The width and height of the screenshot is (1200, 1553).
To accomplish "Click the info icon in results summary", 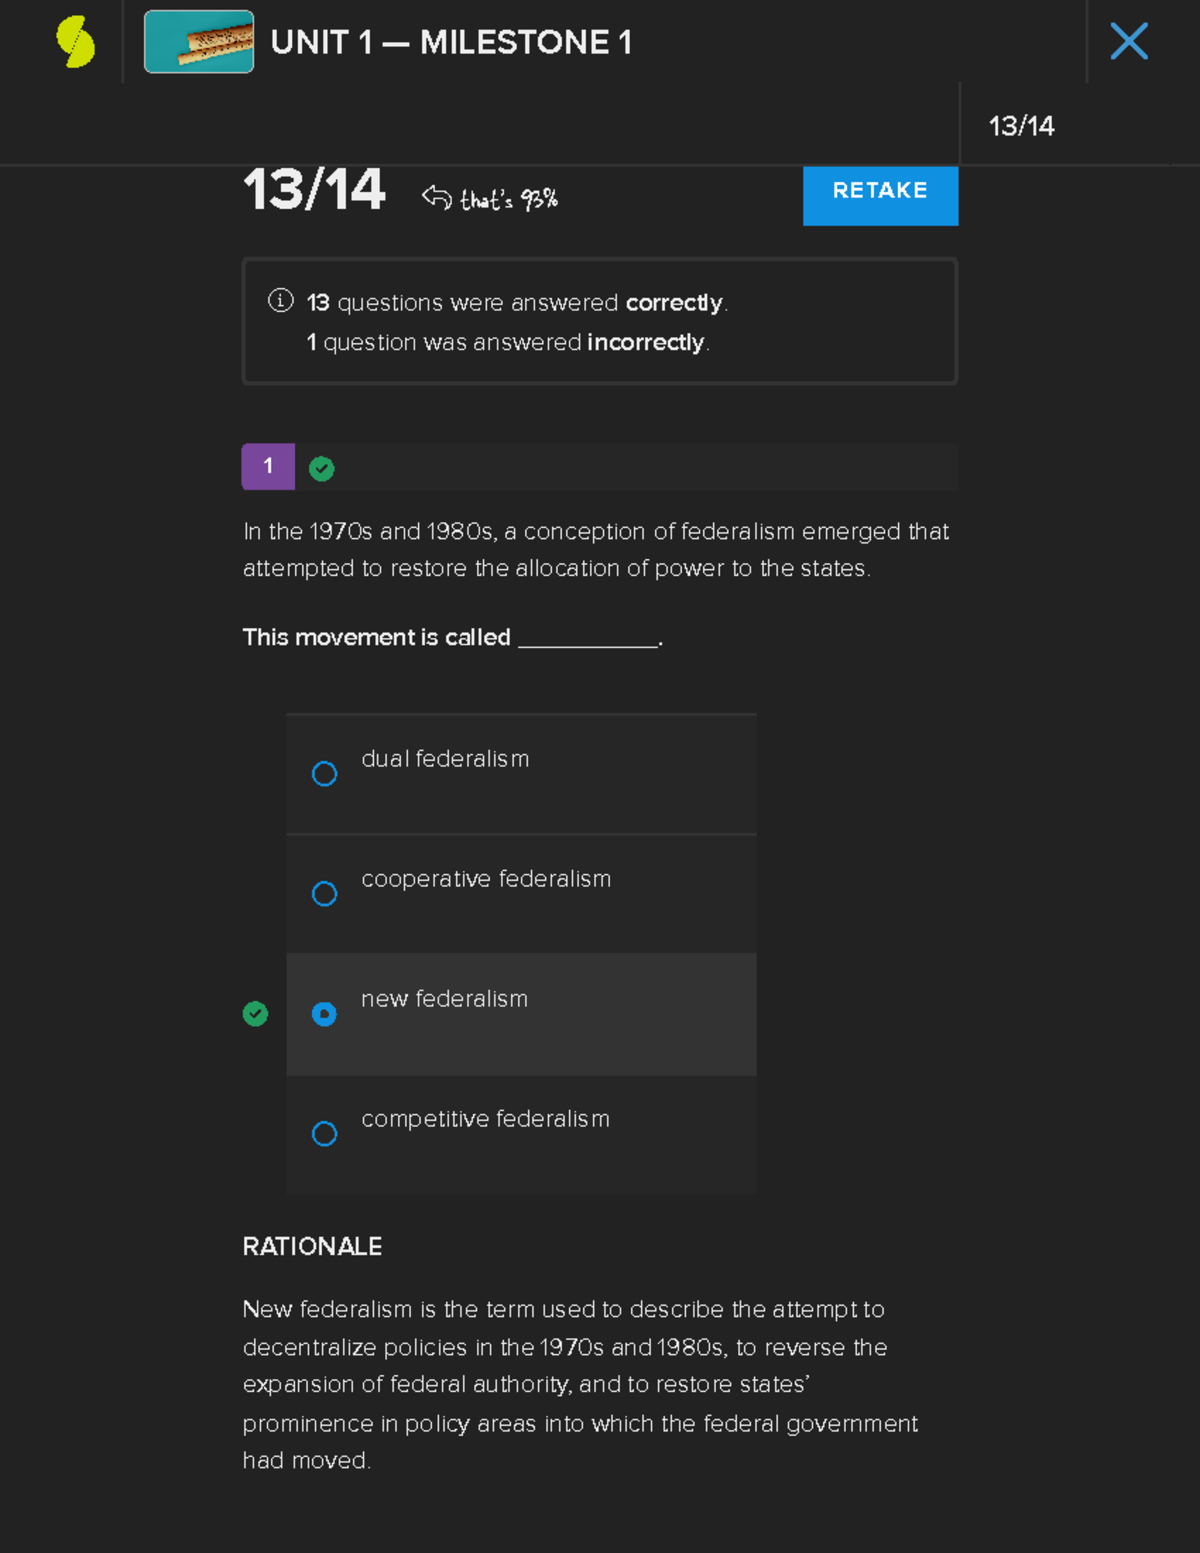I will tap(281, 300).
